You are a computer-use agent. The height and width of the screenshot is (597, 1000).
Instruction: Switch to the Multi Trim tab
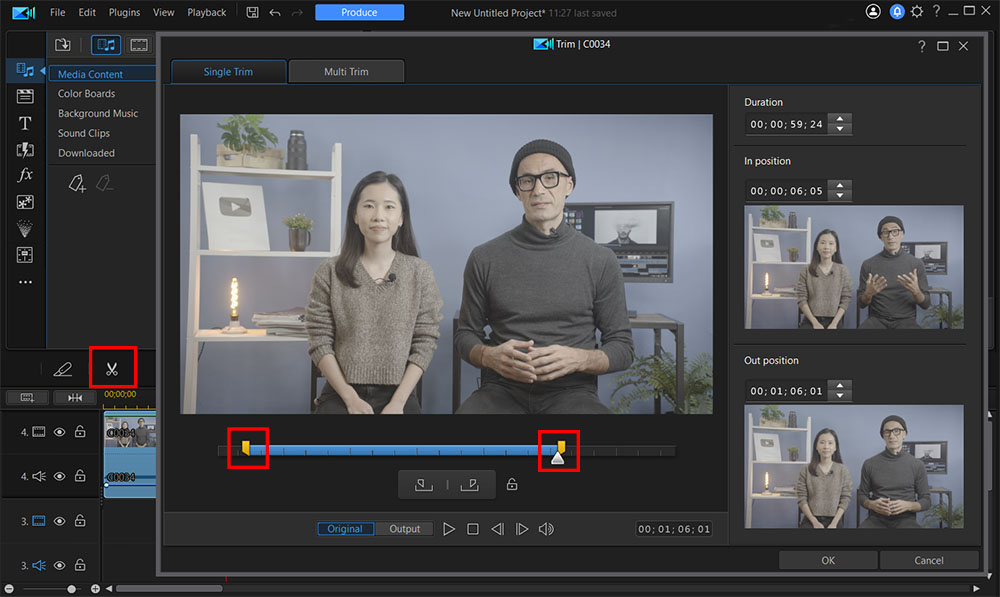[x=346, y=72]
